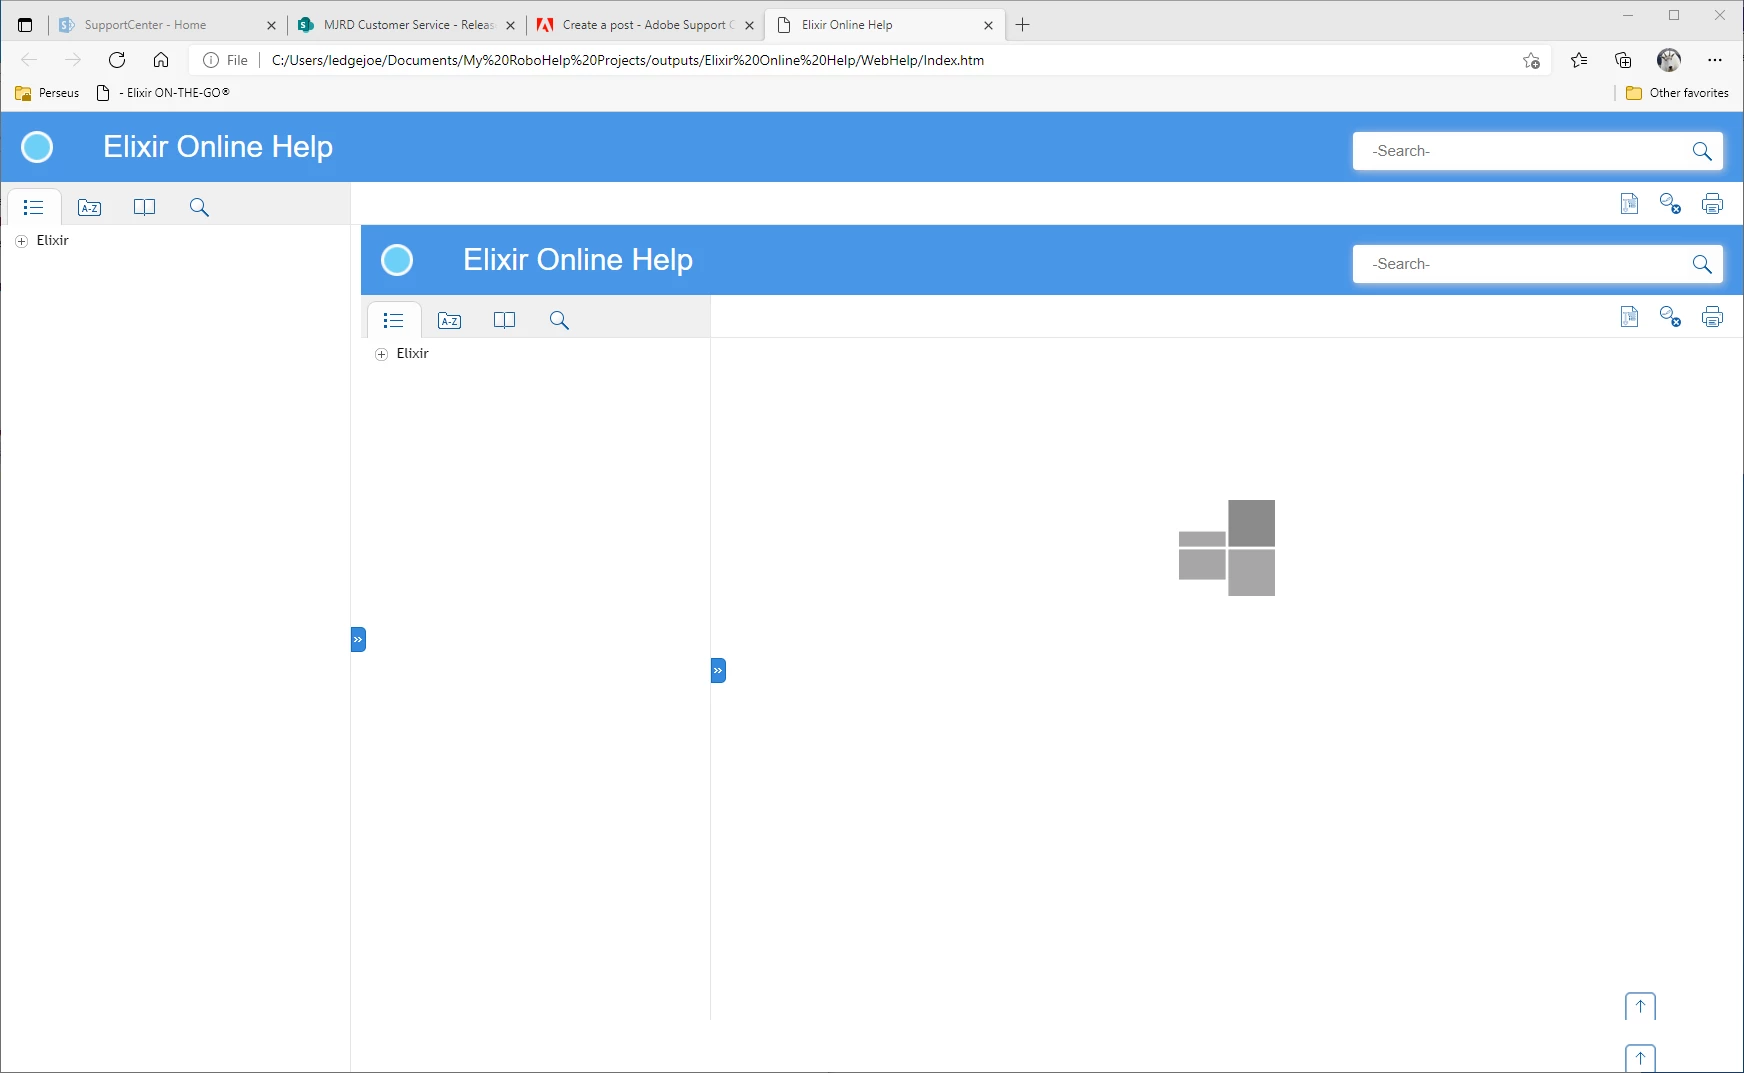Collapse the outer sidebar with its blue chevron handle

click(358, 639)
